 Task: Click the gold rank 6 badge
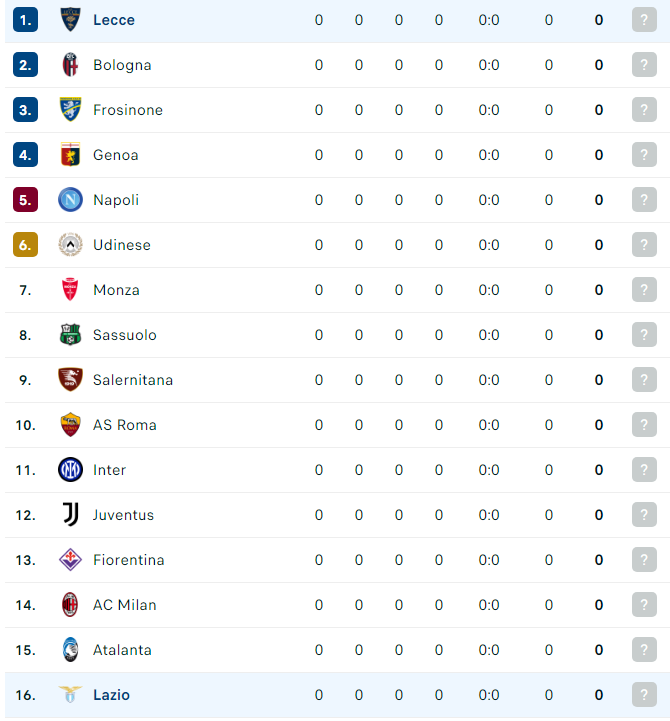(25, 245)
